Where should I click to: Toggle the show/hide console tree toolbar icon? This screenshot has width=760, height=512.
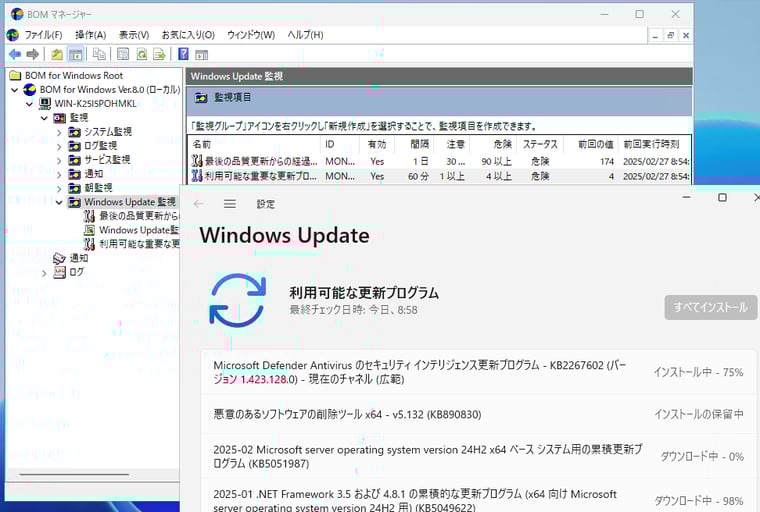(76, 54)
